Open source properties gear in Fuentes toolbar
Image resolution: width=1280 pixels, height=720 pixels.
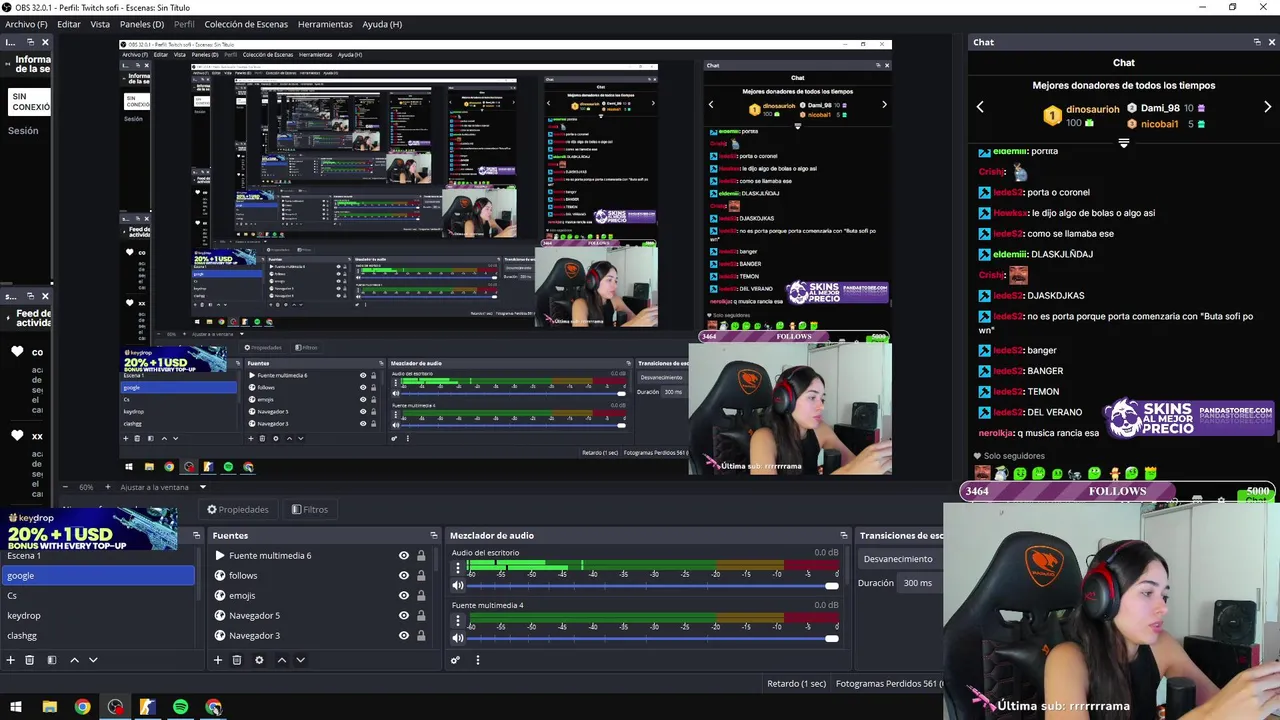click(x=259, y=660)
